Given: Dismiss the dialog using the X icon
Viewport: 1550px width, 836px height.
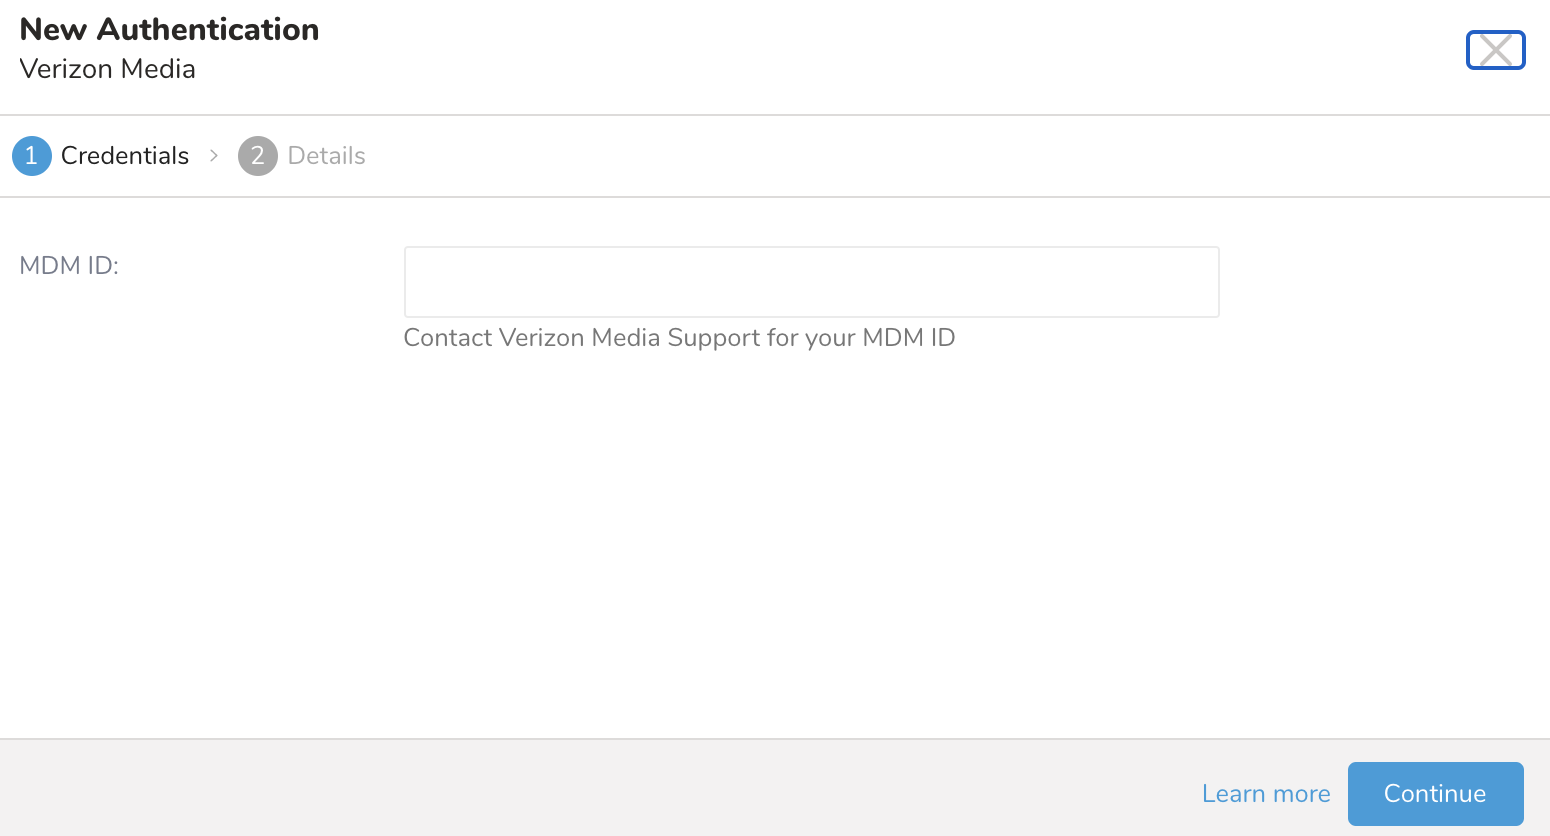Looking at the screenshot, I should (x=1495, y=50).
